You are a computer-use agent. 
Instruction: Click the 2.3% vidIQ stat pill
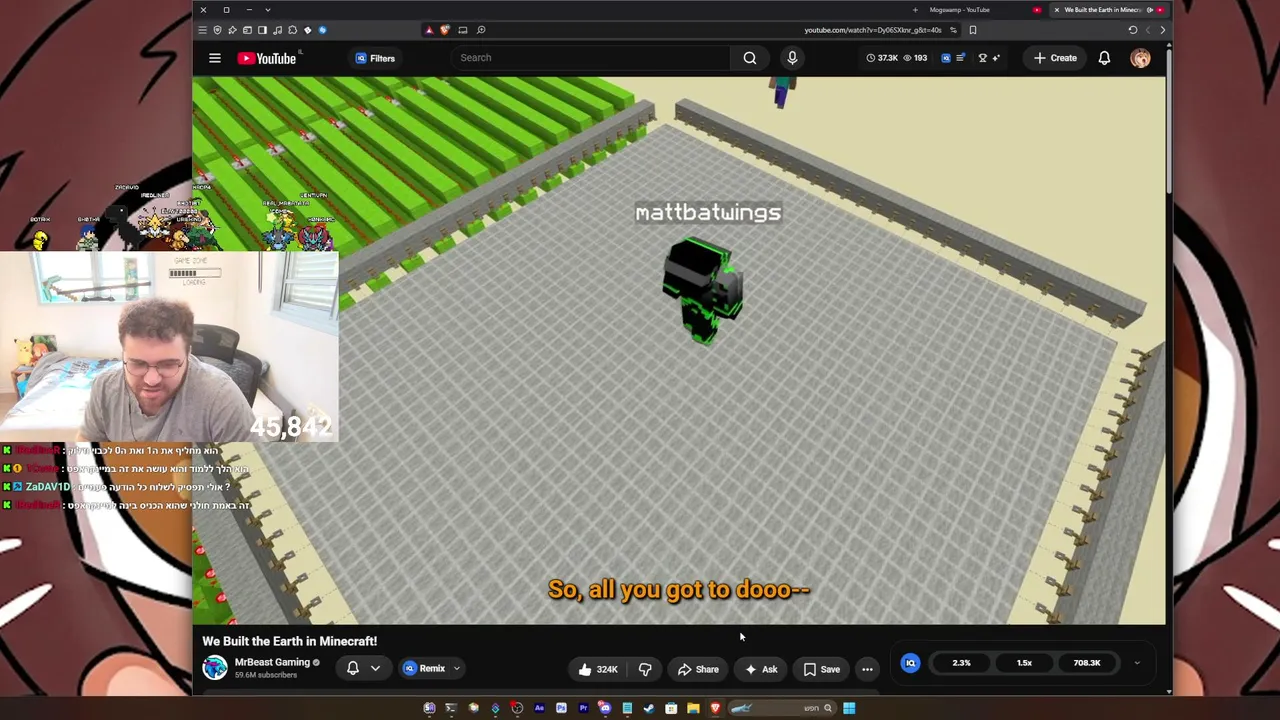pos(961,663)
